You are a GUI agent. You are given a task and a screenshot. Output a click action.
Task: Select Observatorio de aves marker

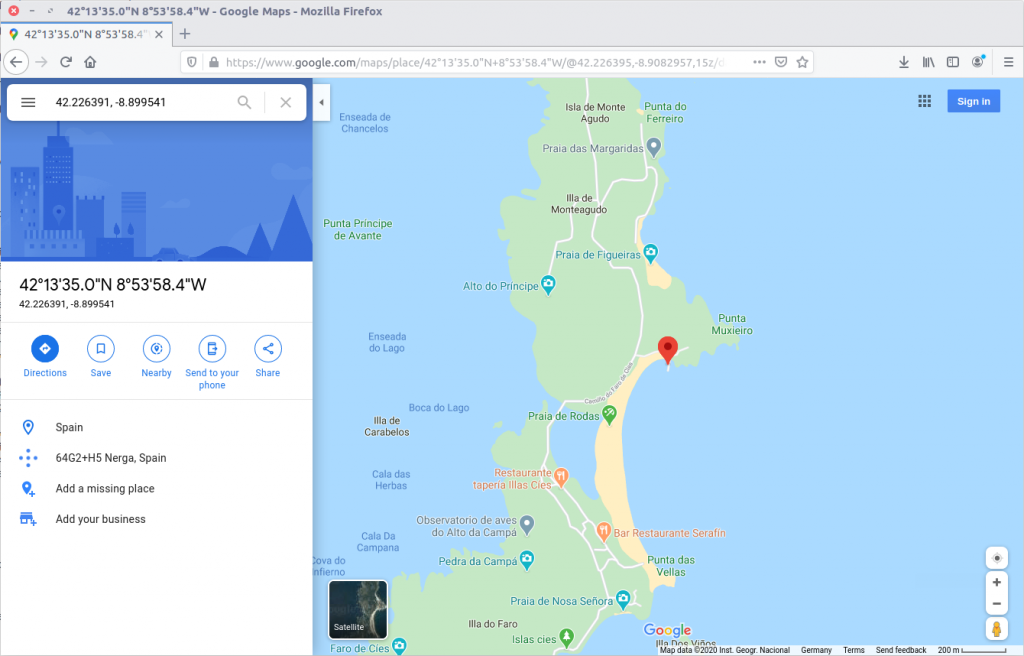(x=527, y=524)
